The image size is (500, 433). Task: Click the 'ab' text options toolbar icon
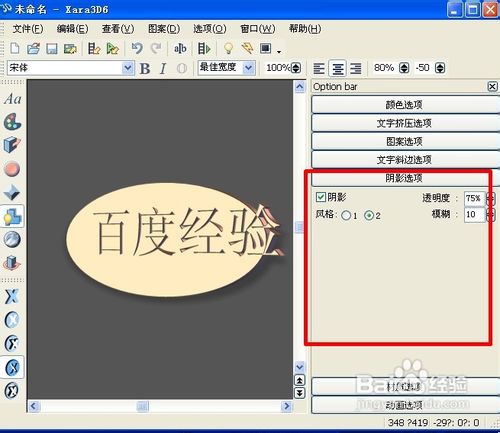[x=180, y=49]
